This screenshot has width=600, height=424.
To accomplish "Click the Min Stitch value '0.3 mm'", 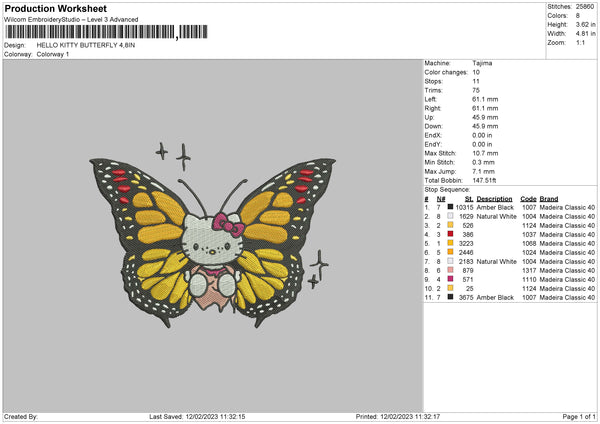I will [x=484, y=162].
